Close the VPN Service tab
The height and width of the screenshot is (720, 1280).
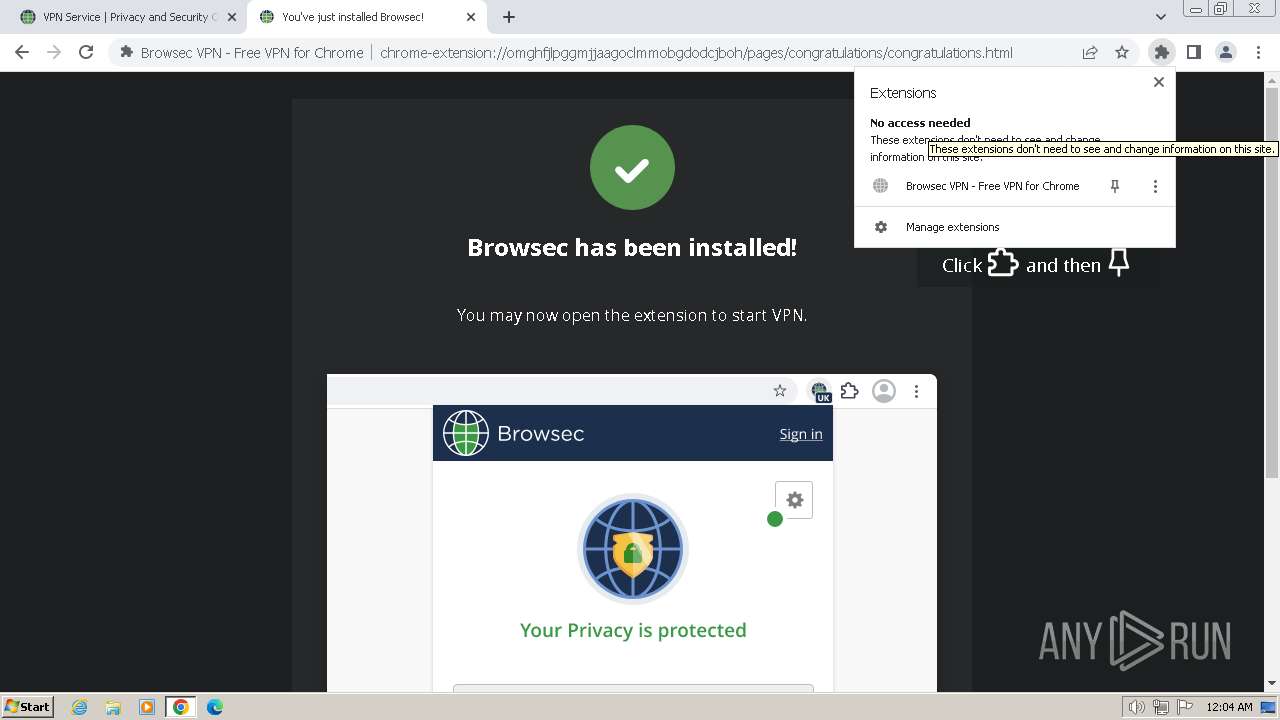[231, 17]
